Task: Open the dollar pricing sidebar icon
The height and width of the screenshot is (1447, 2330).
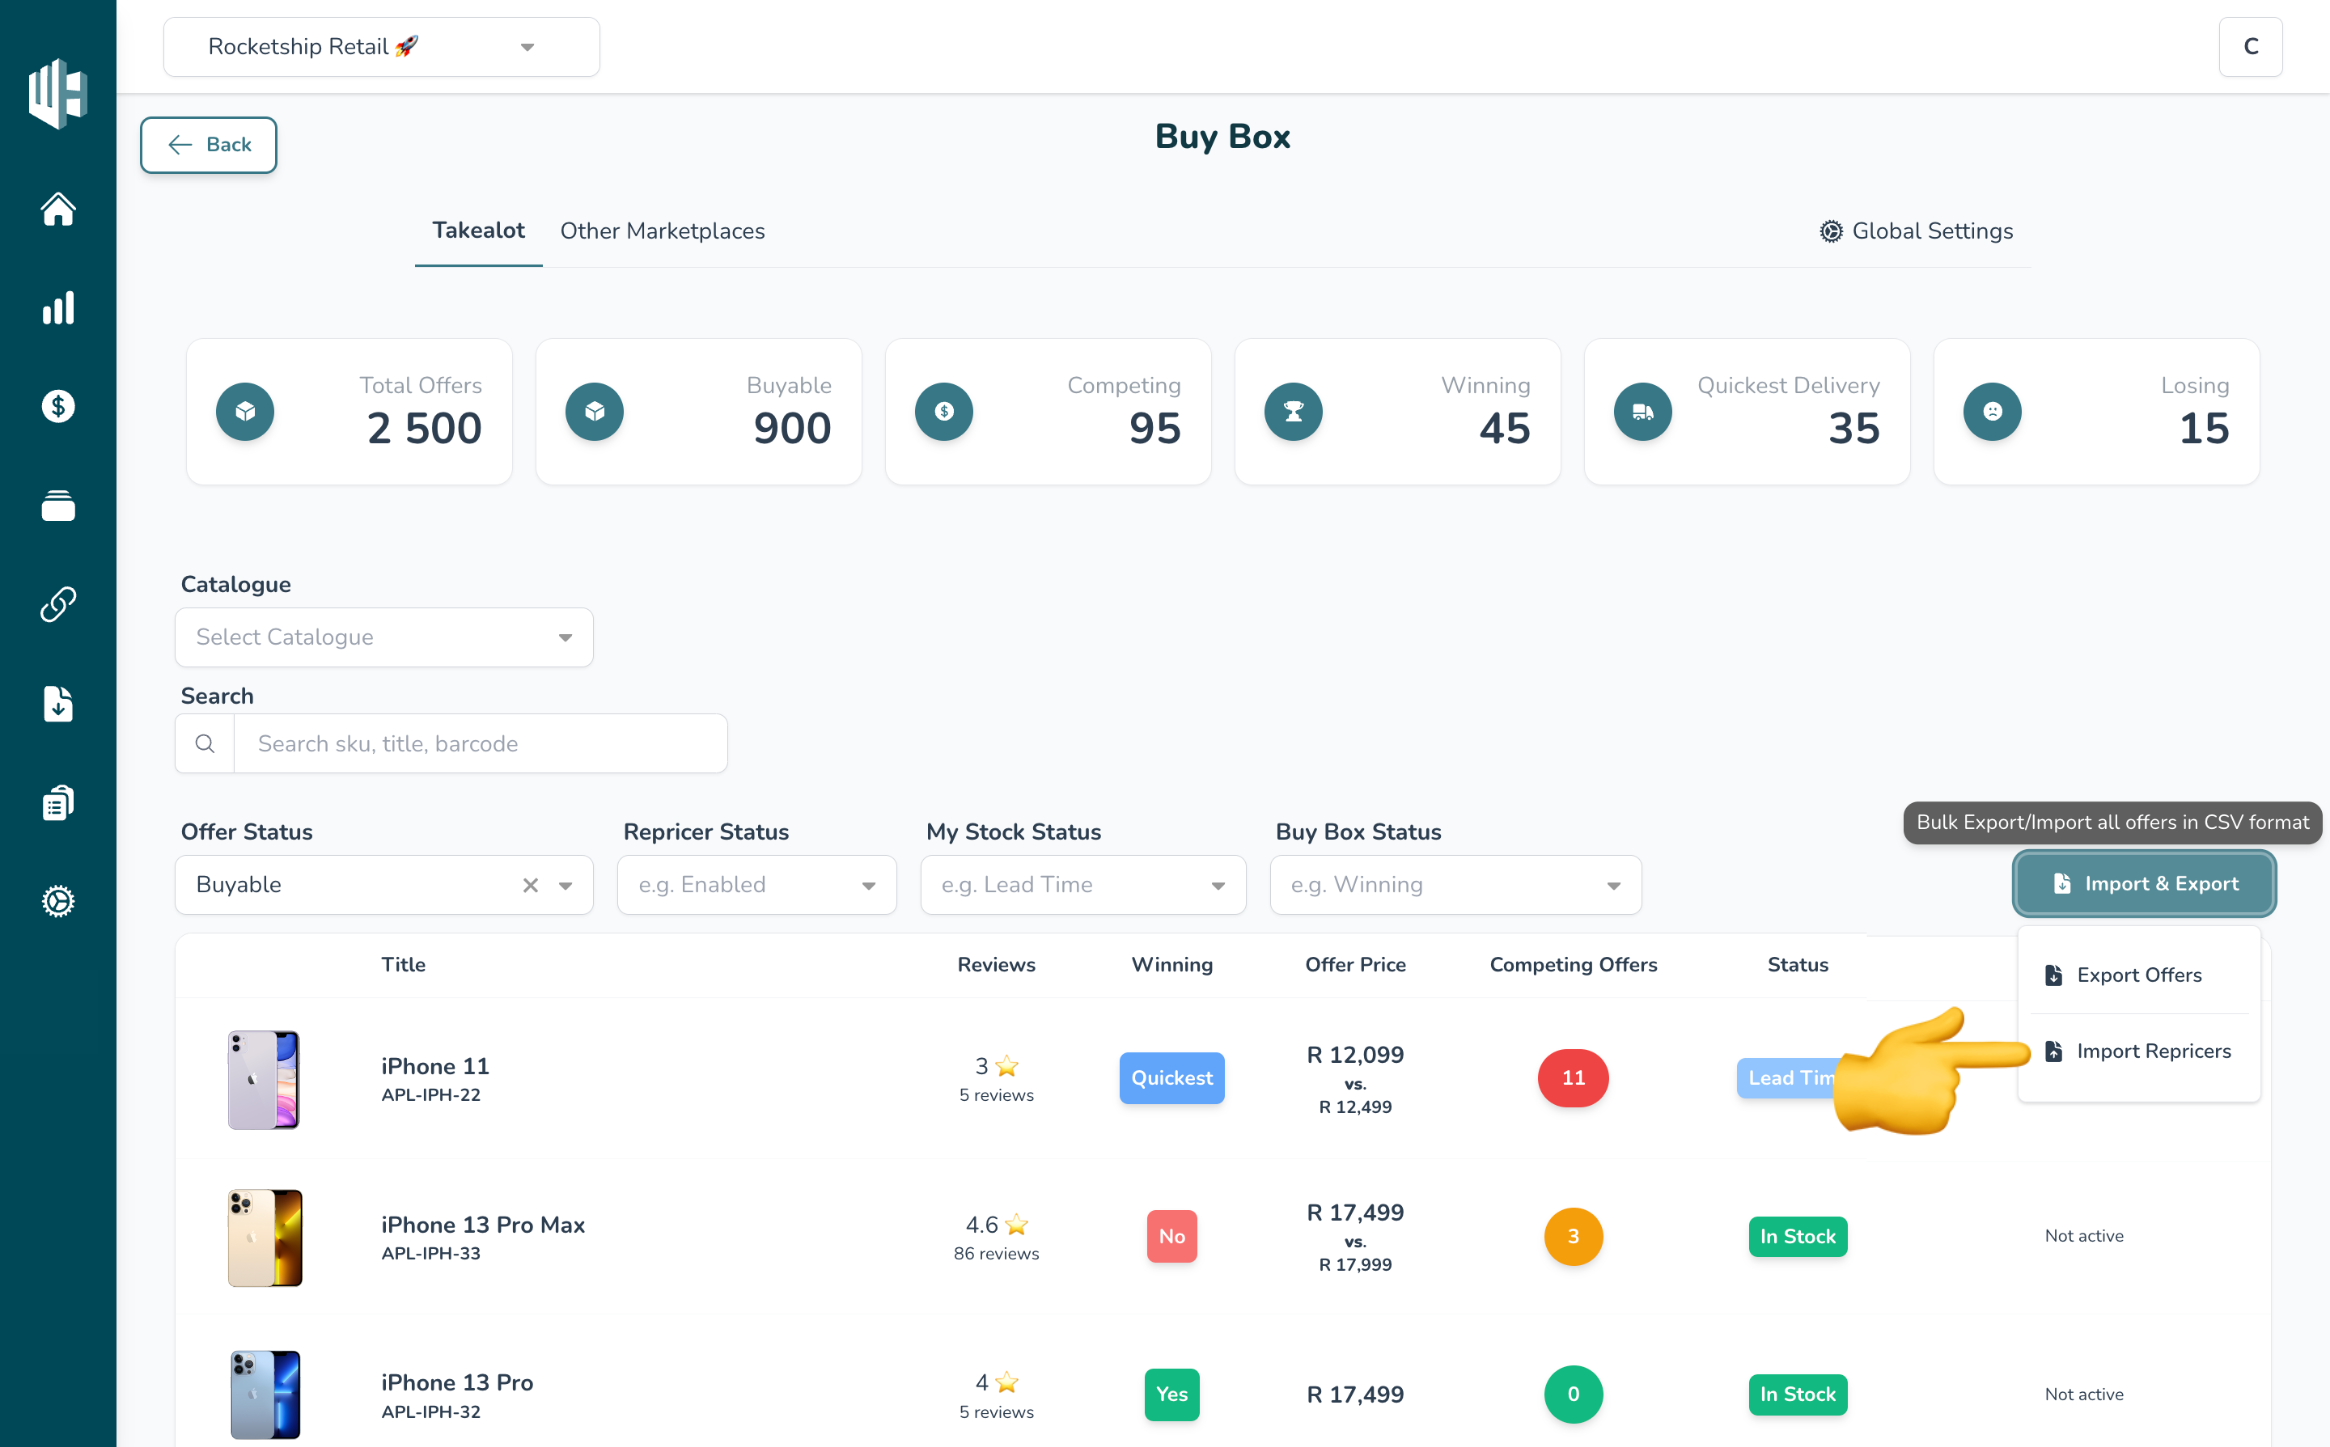Action: click(x=58, y=406)
